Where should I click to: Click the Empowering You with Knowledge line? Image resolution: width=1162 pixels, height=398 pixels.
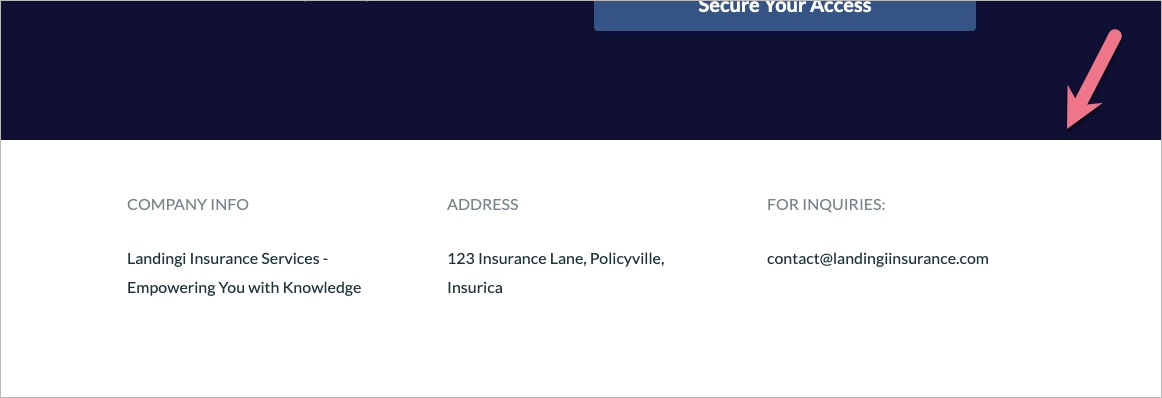coord(244,288)
